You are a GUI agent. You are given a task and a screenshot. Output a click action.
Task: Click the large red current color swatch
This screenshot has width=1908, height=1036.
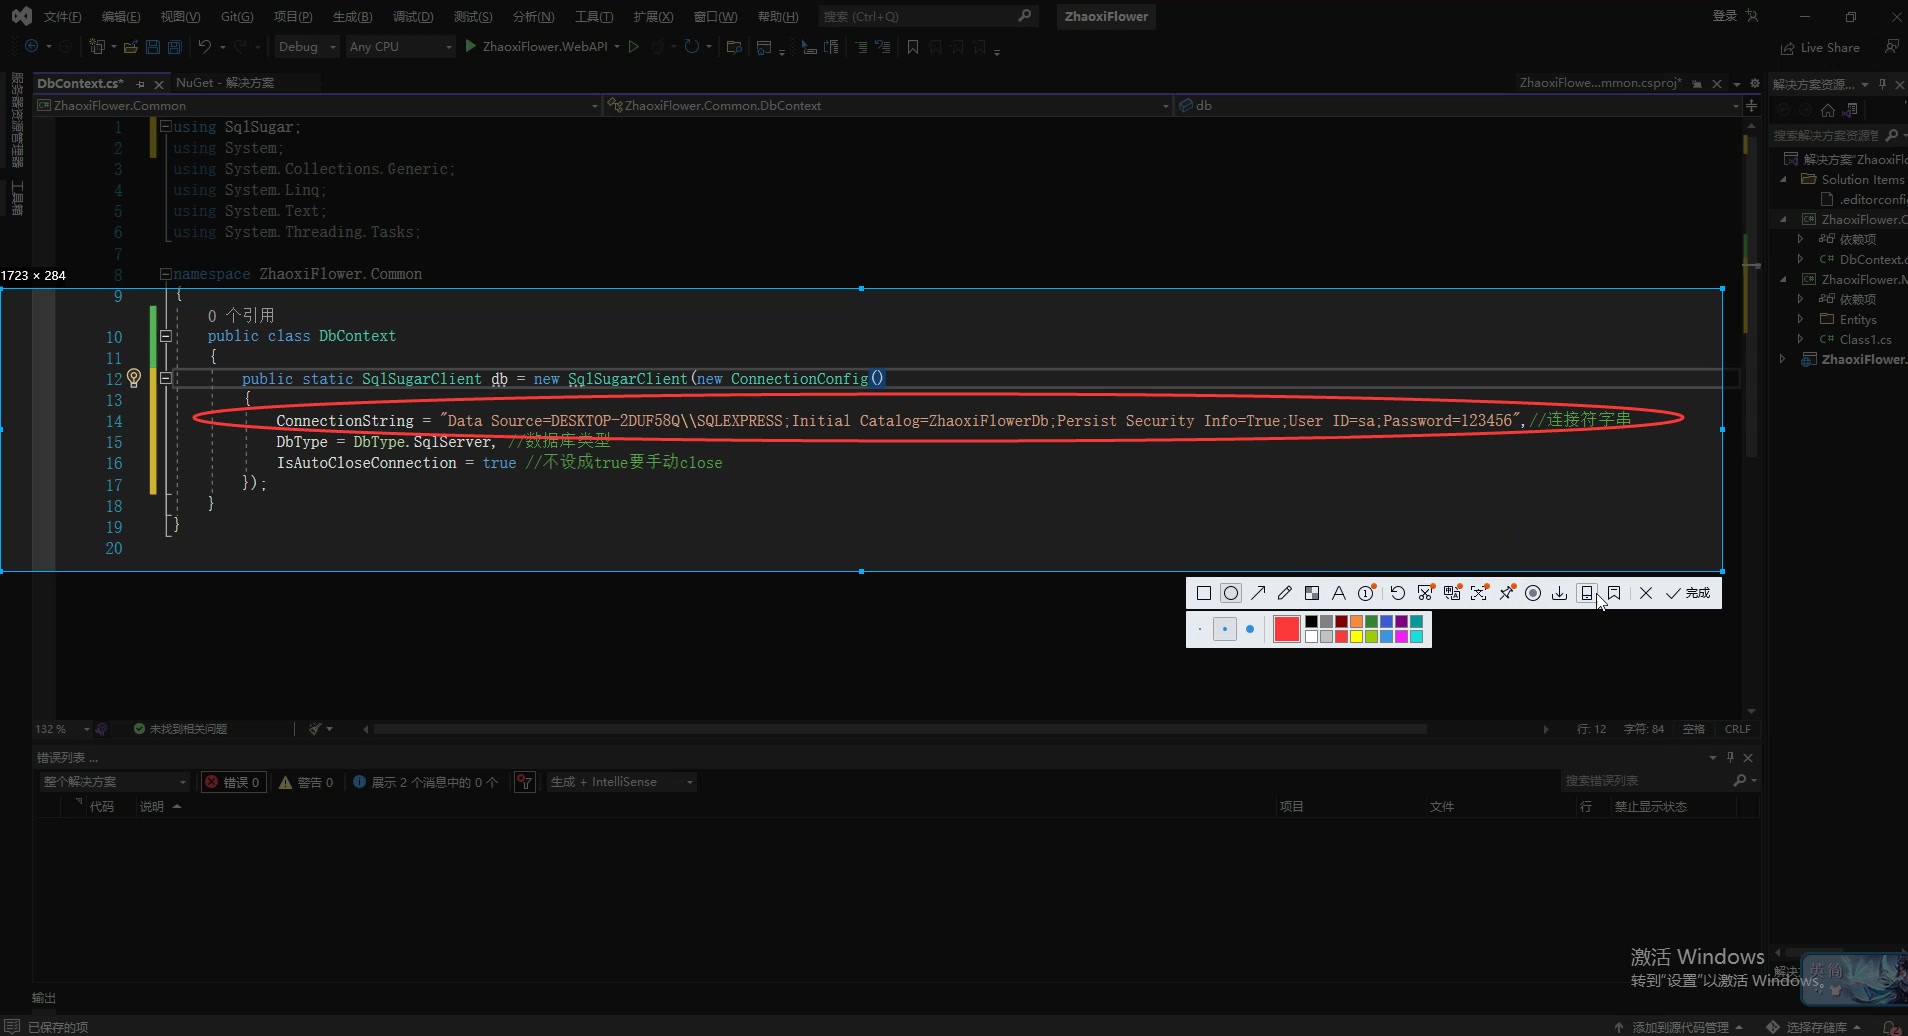click(1287, 629)
